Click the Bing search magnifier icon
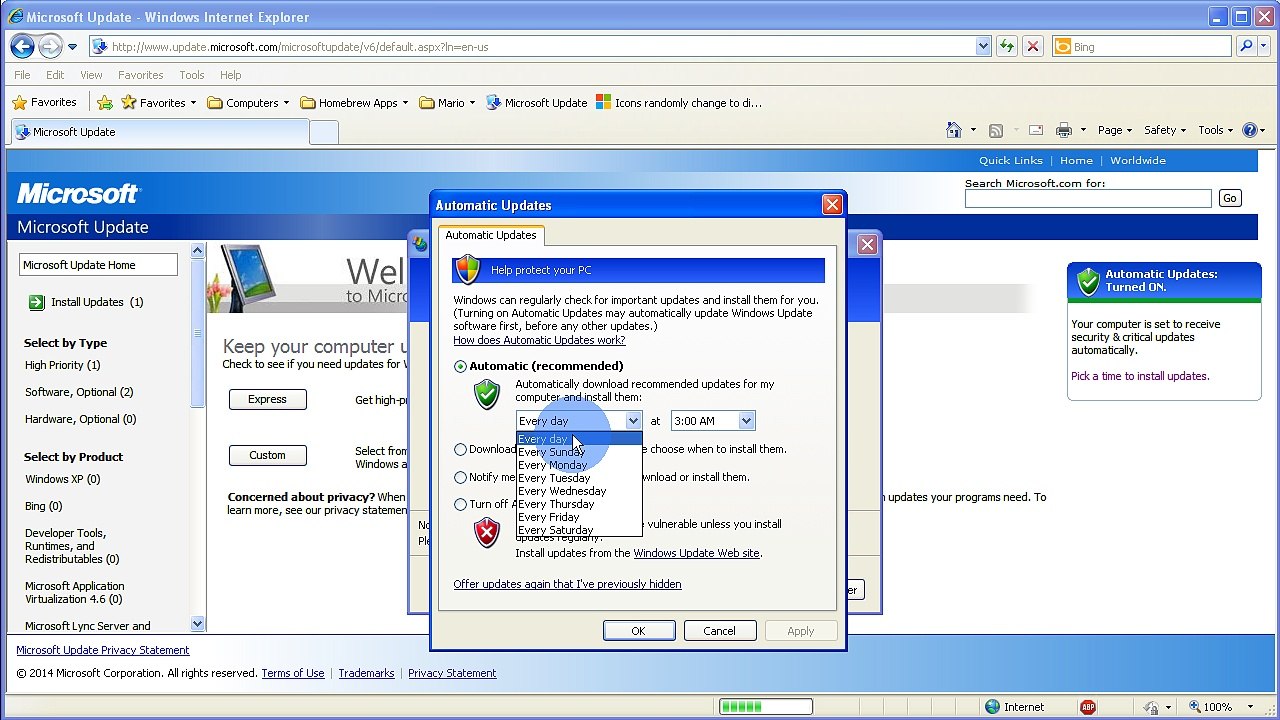The width and height of the screenshot is (1280, 720). coord(1245,46)
